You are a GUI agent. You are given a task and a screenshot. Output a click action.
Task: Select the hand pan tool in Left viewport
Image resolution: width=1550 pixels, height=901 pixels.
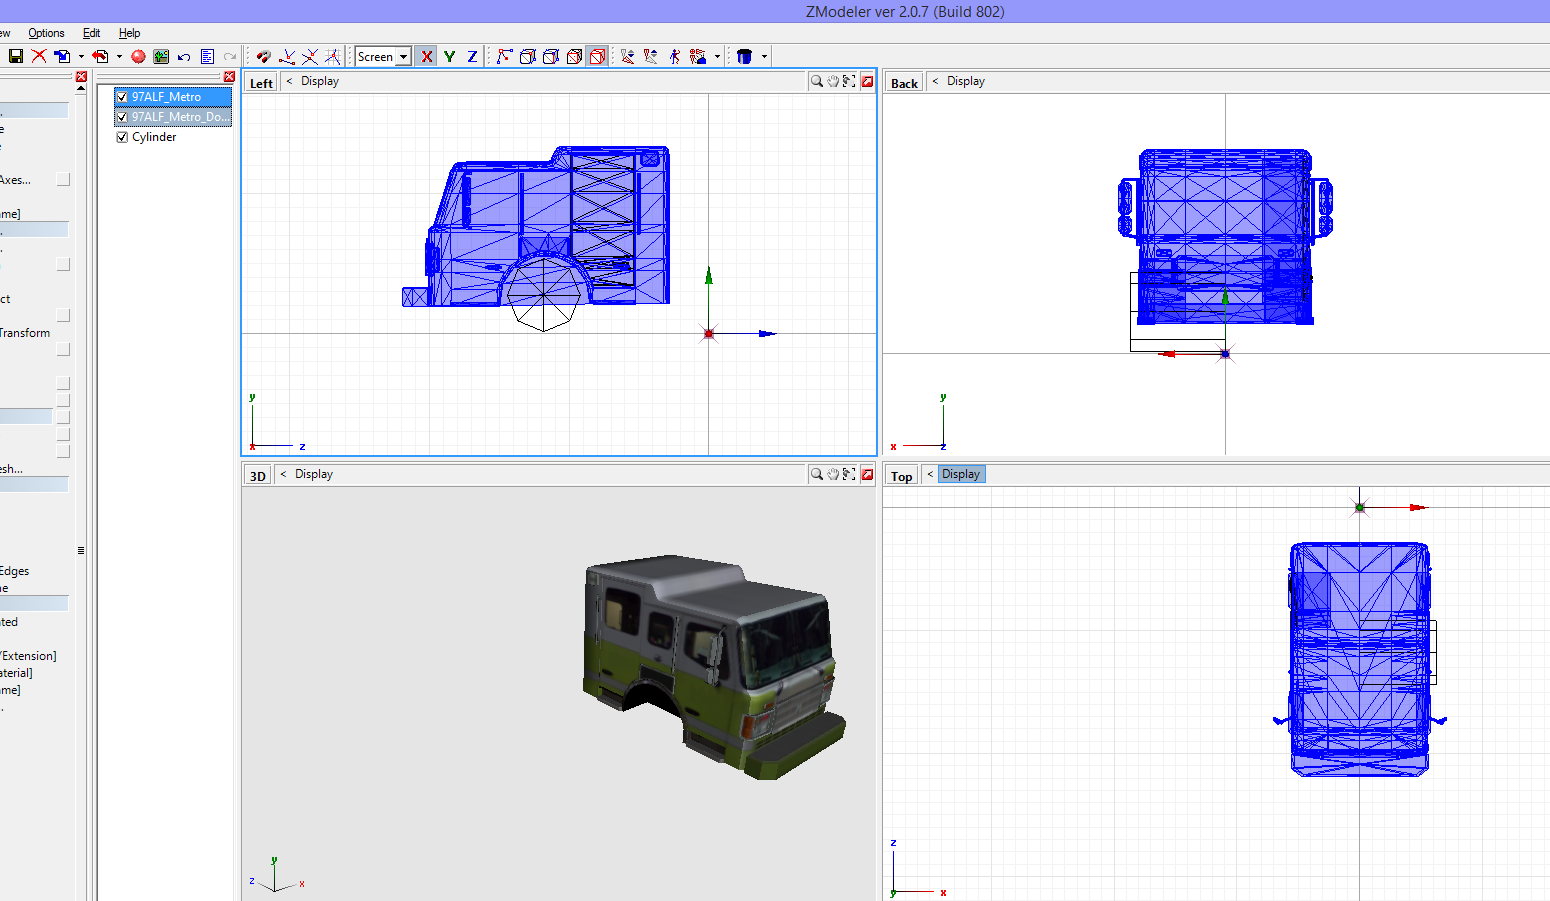tap(834, 81)
